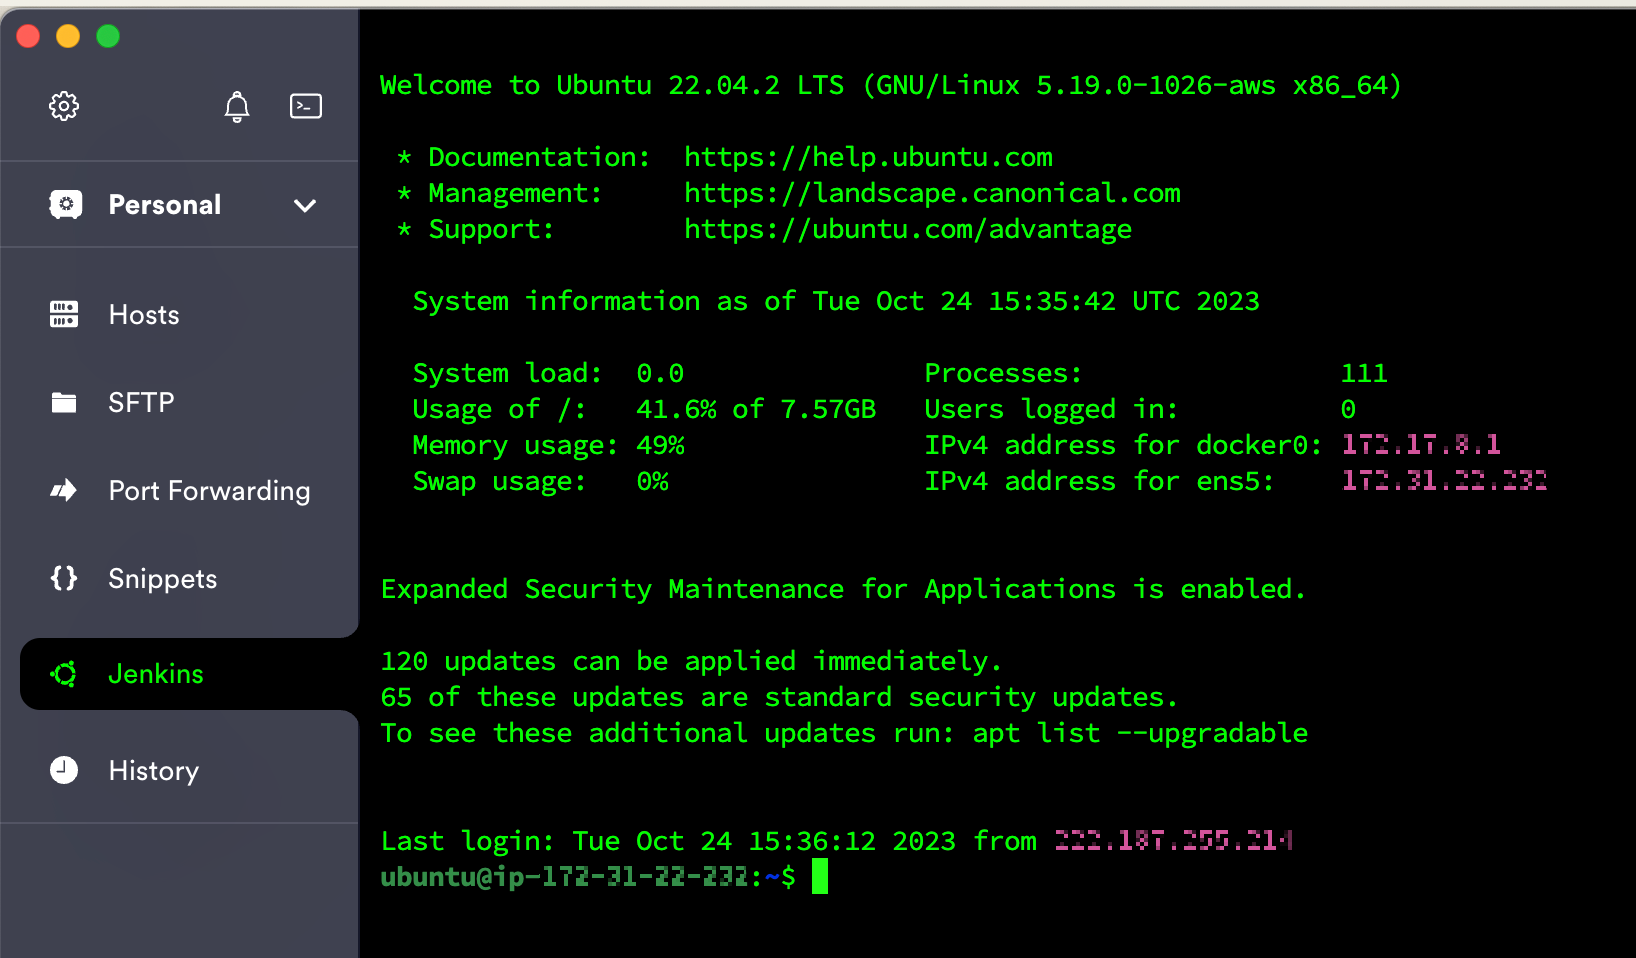The width and height of the screenshot is (1636, 958).
Task: Click the 'Welcome to Ubuntu 22.04.2 LTS' line
Action: click(x=891, y=85)
